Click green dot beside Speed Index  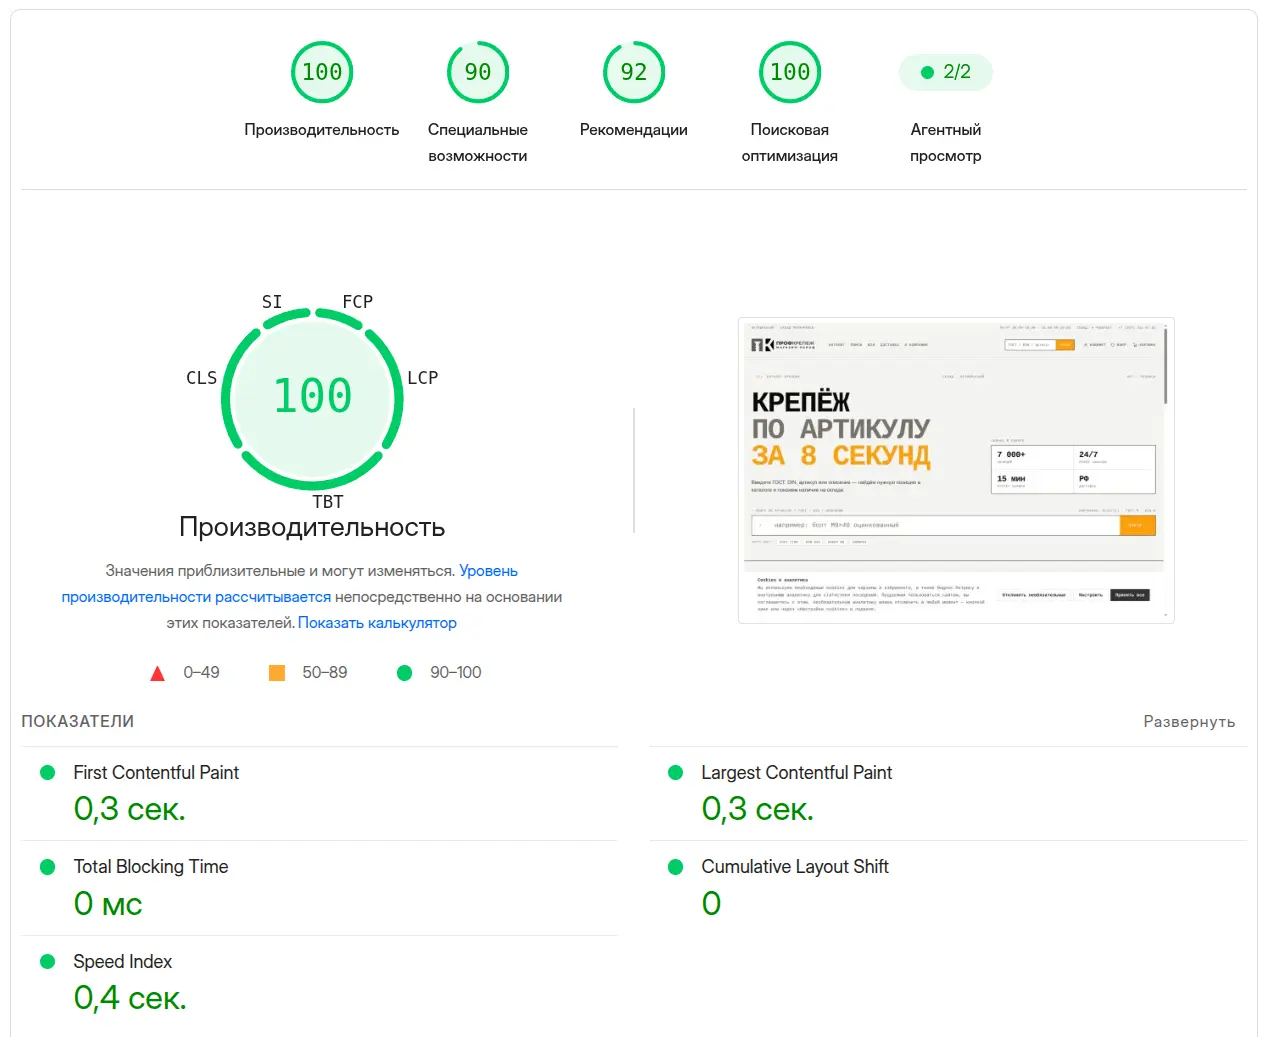coord(47,961)
